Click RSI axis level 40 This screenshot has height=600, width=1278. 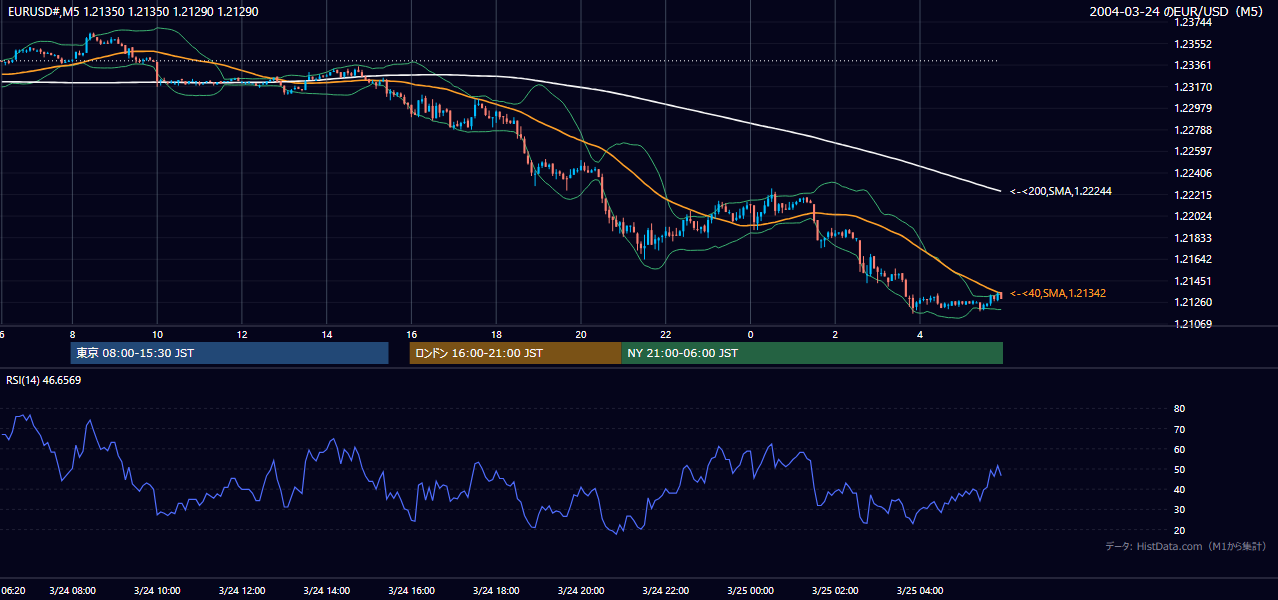pyautogui.click(x=1179, y=489)
